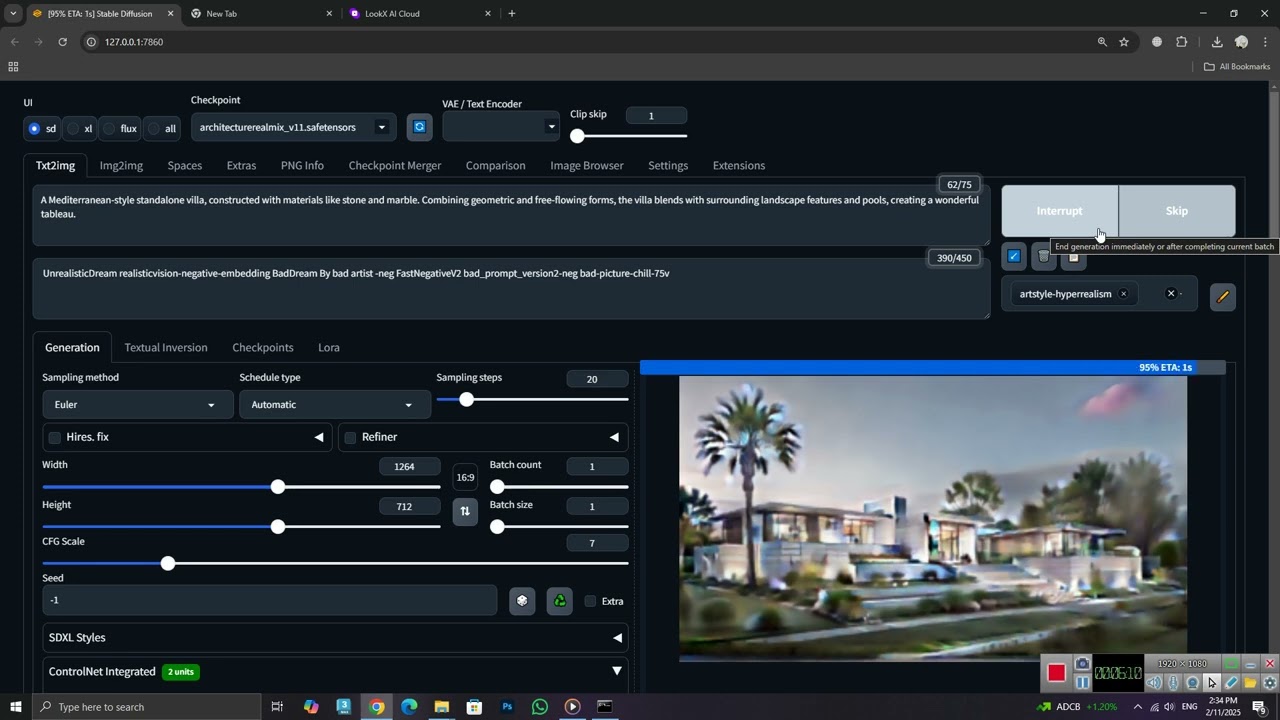Swap width and height with the arrows button
1280x720 pixels.
[x=465, y=511]
